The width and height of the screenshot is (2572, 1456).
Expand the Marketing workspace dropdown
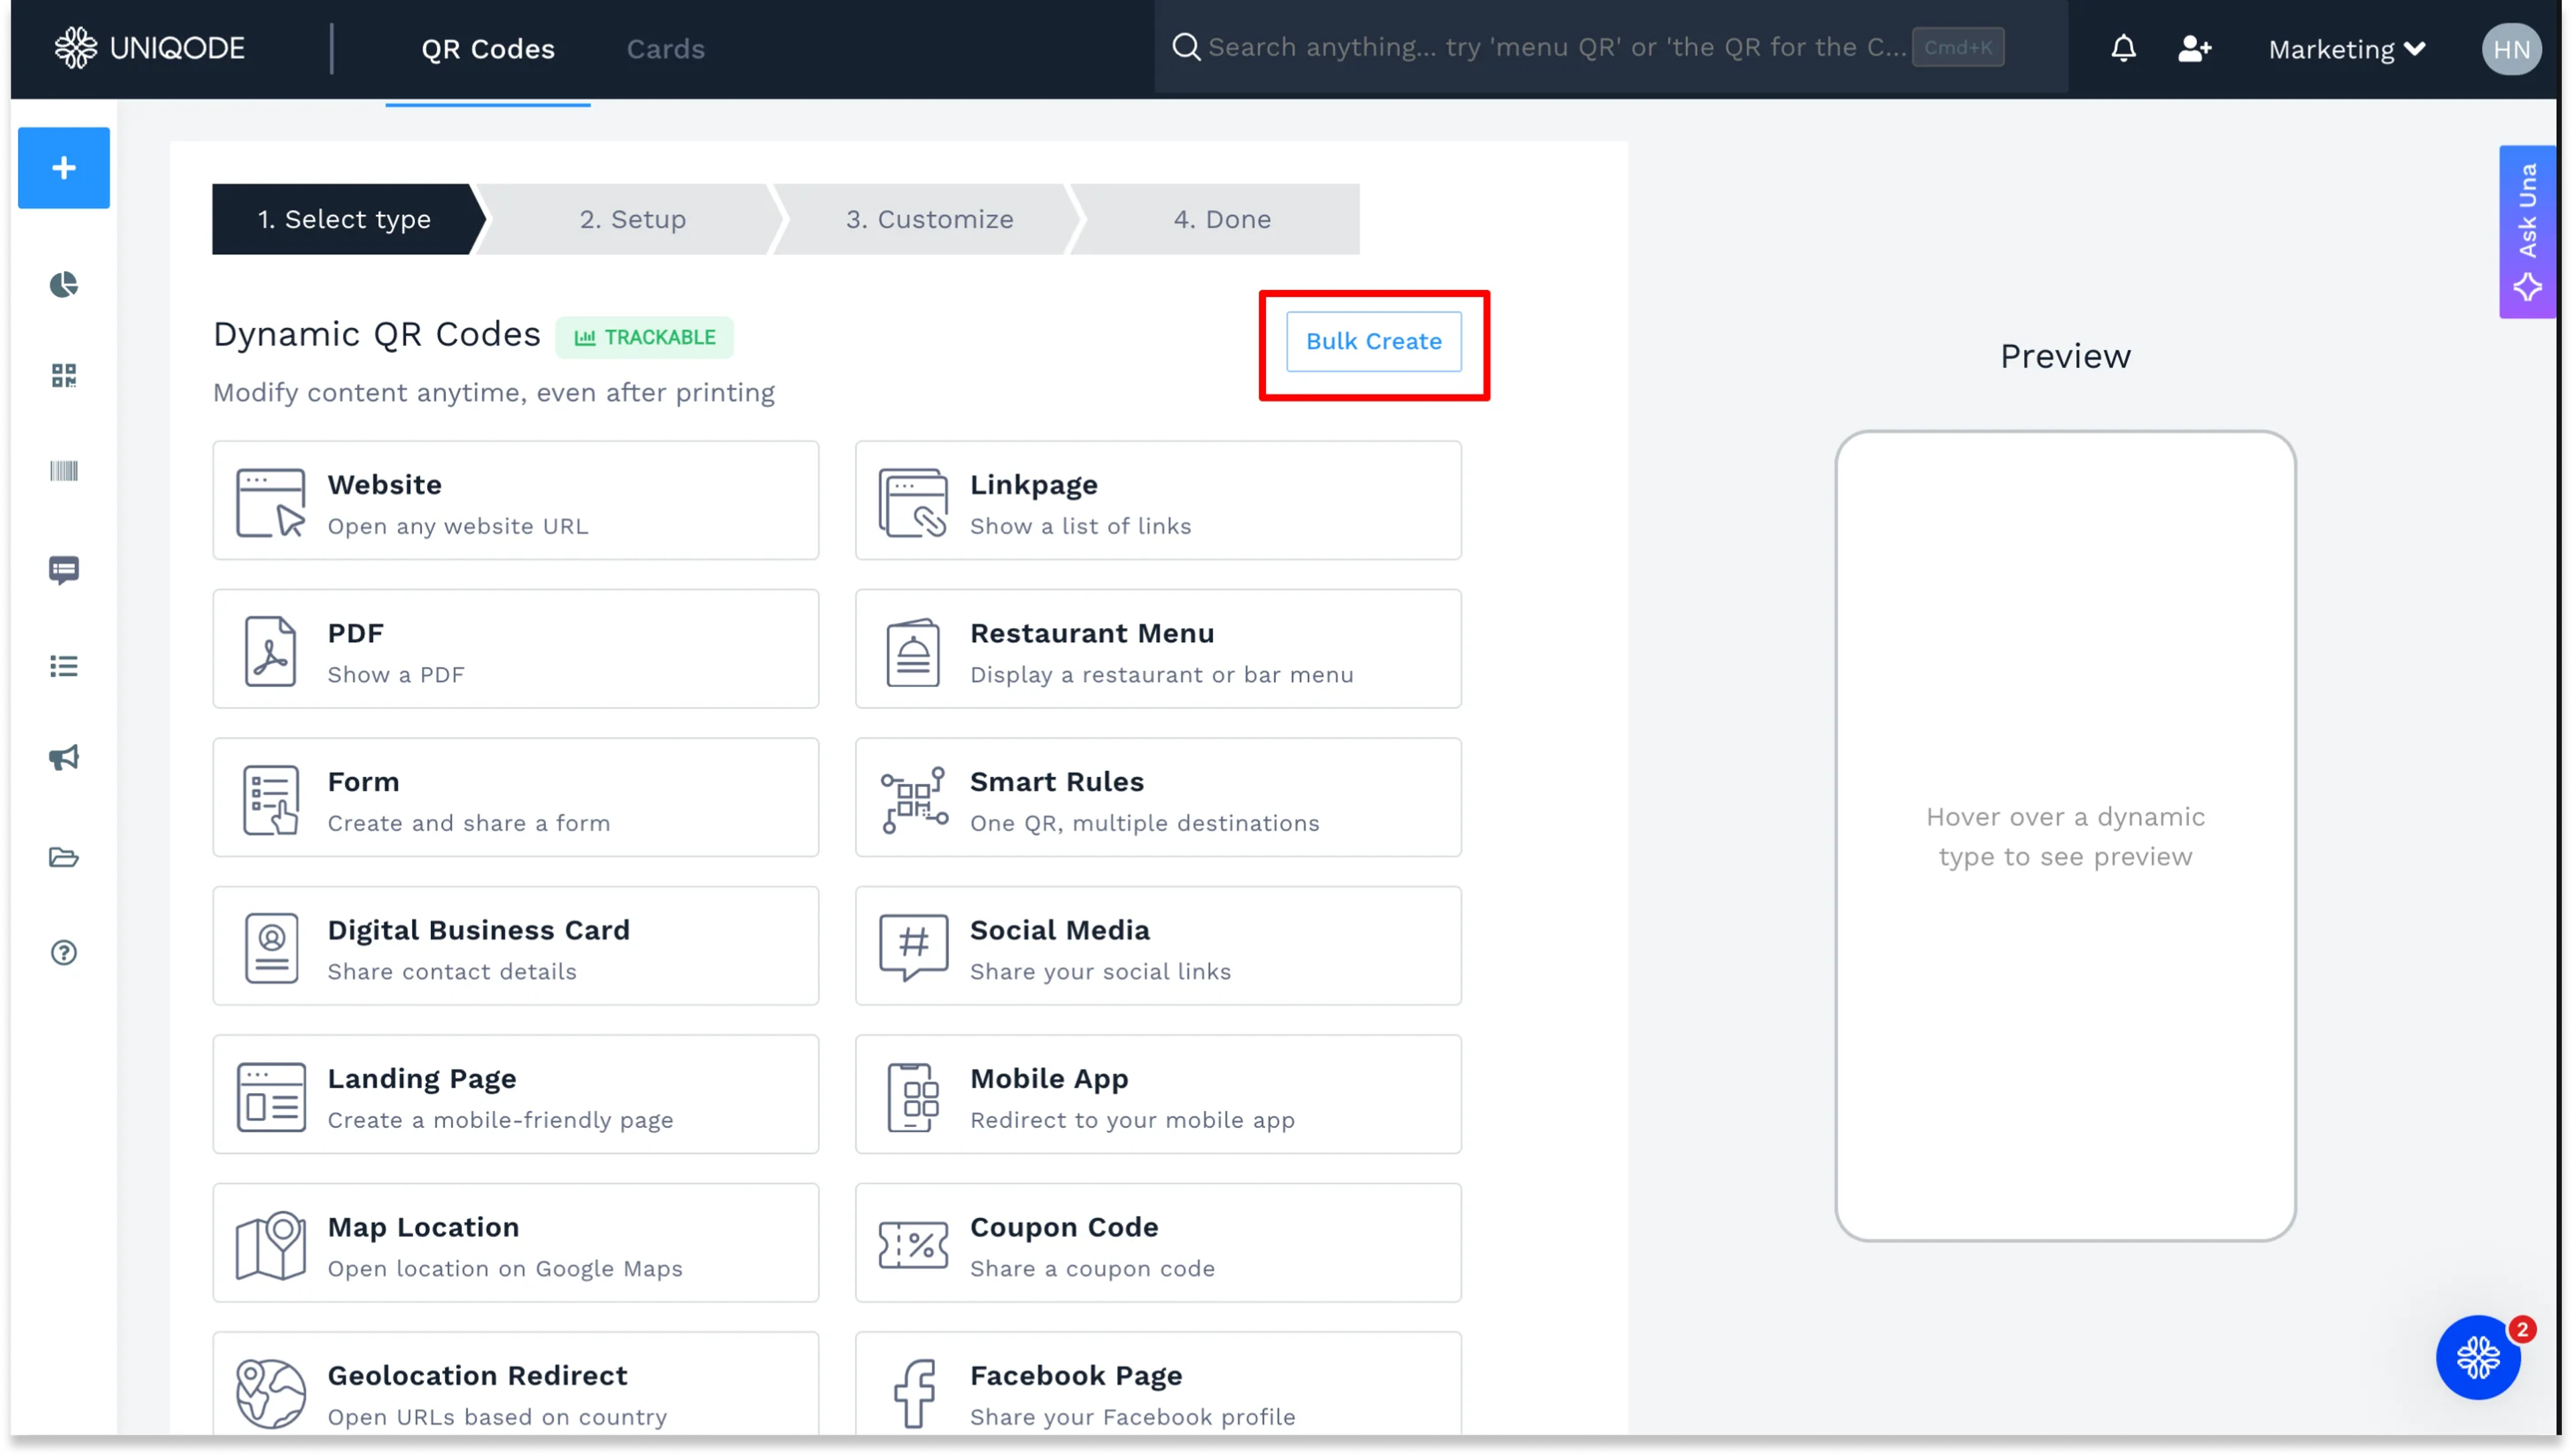click(2346, 49)
